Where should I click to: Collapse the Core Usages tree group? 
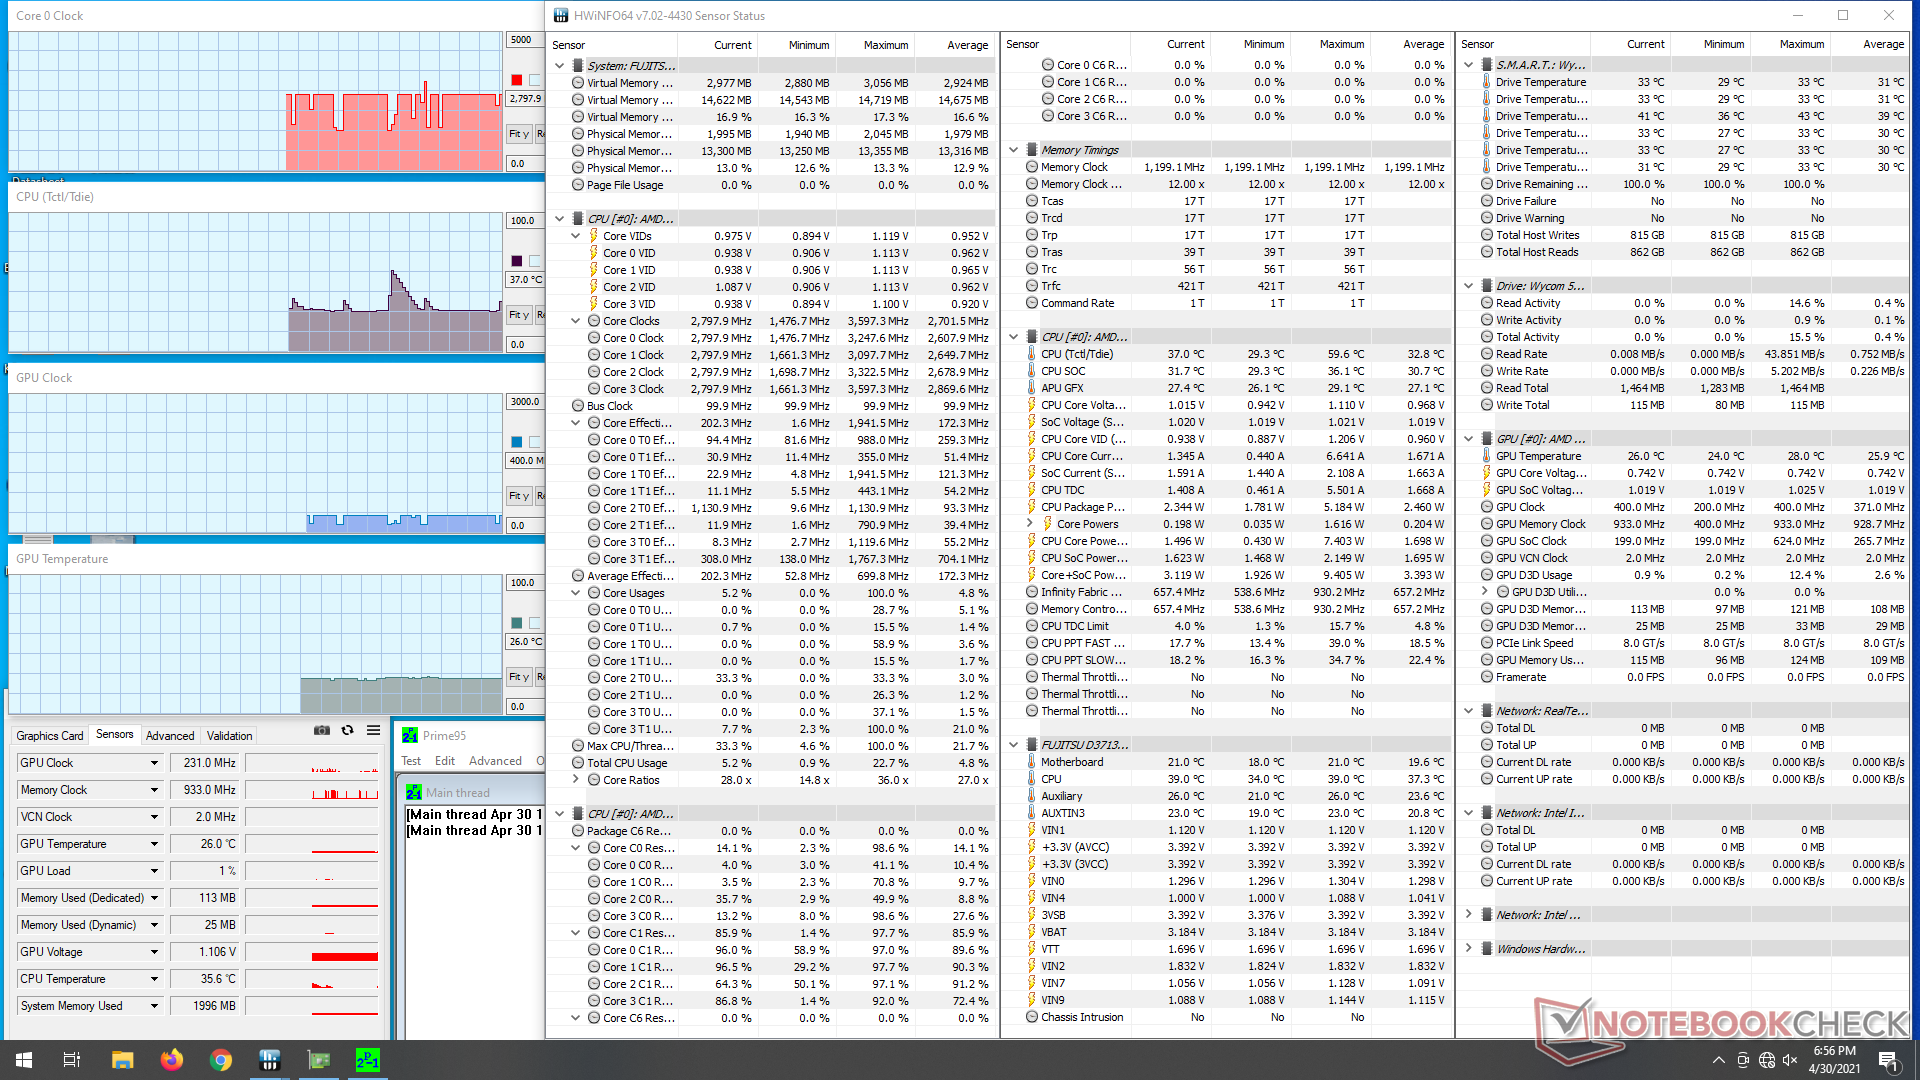(x=576, y=593)
